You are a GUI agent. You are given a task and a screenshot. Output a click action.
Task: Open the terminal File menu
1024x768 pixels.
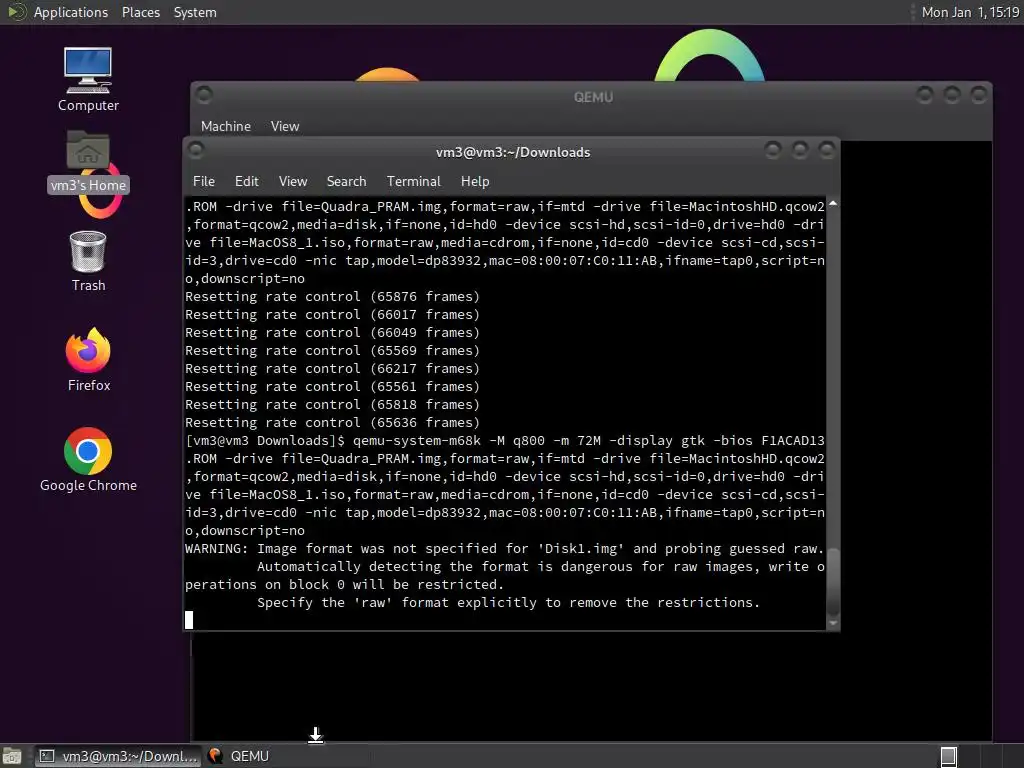pos(204,181)
